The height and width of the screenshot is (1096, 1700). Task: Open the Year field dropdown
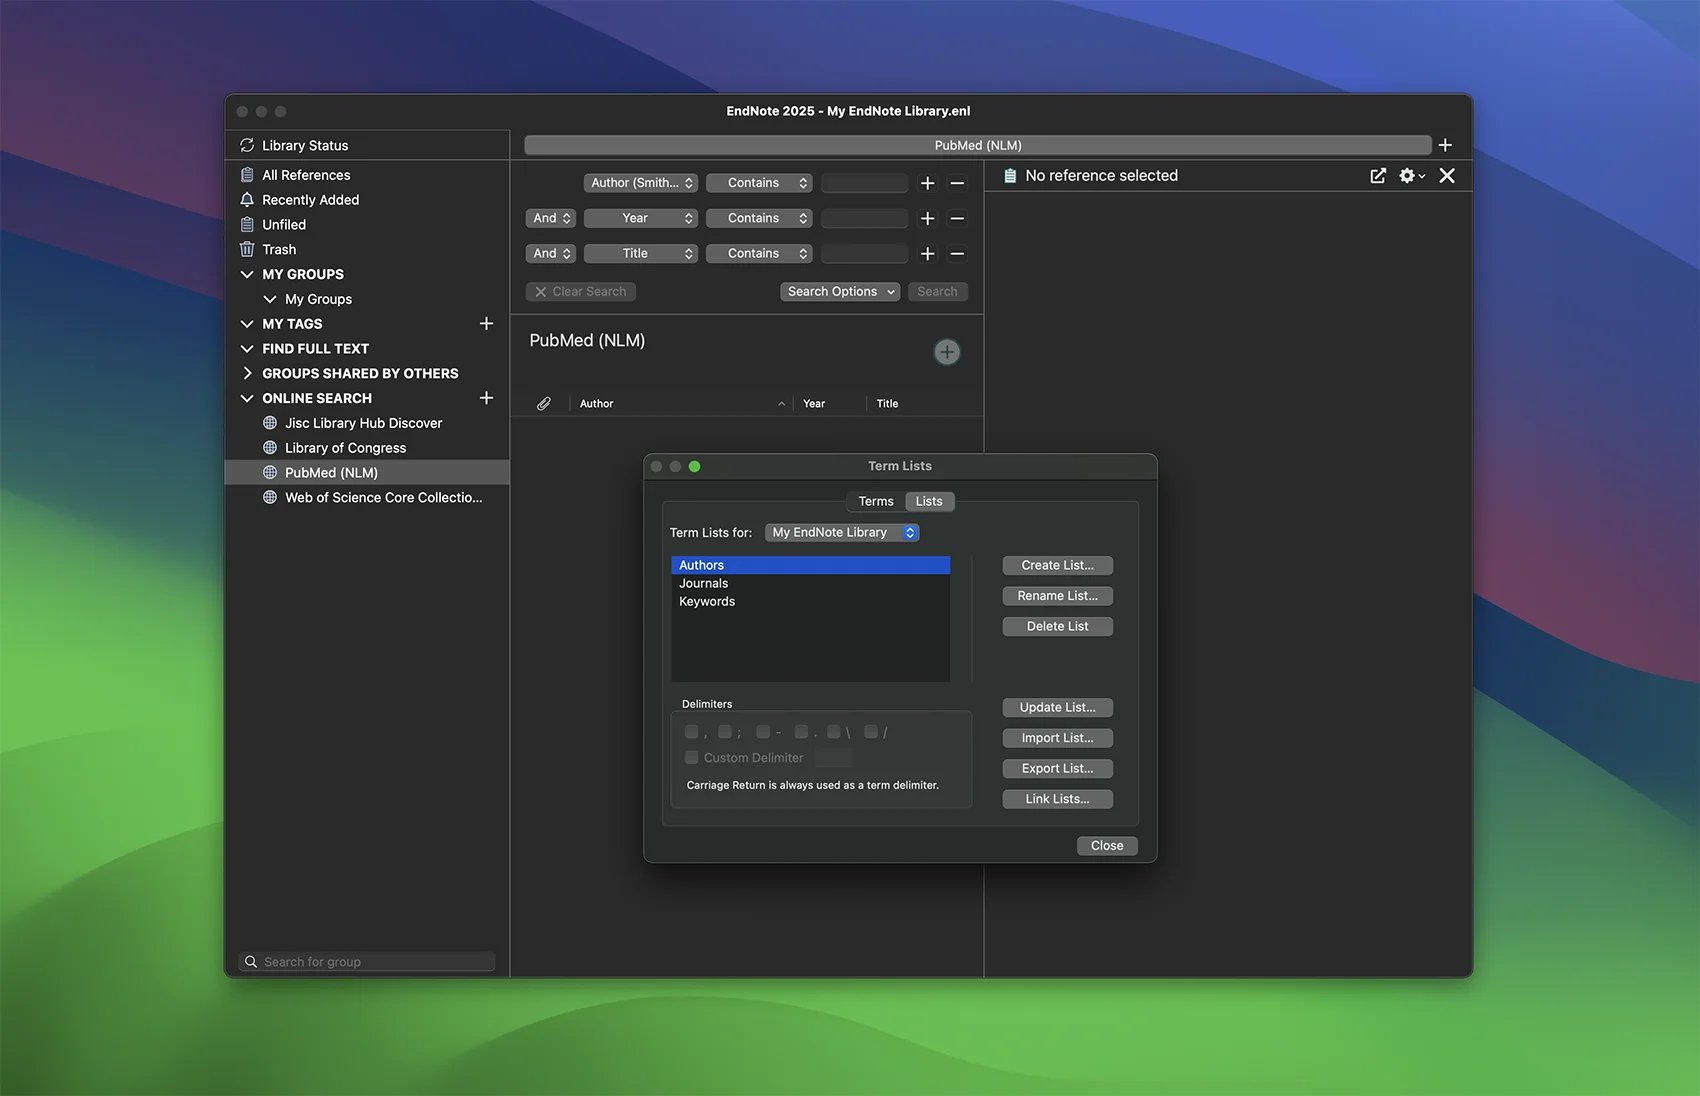coord(641,218)
